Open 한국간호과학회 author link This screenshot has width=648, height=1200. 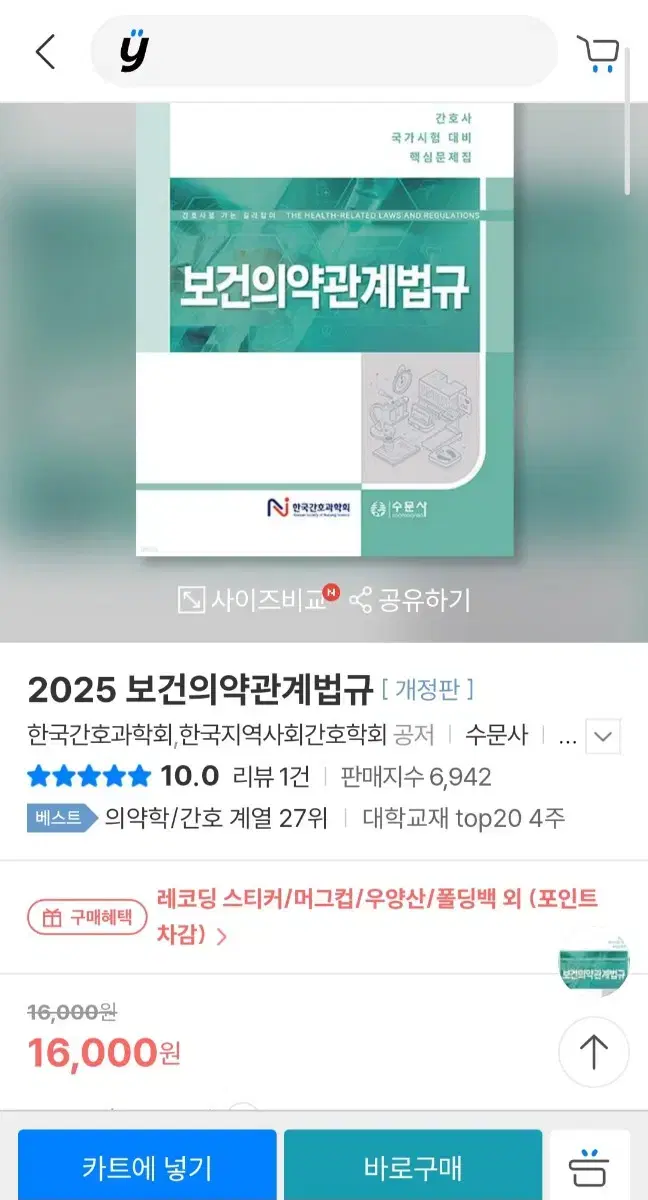tap(100, 736)
